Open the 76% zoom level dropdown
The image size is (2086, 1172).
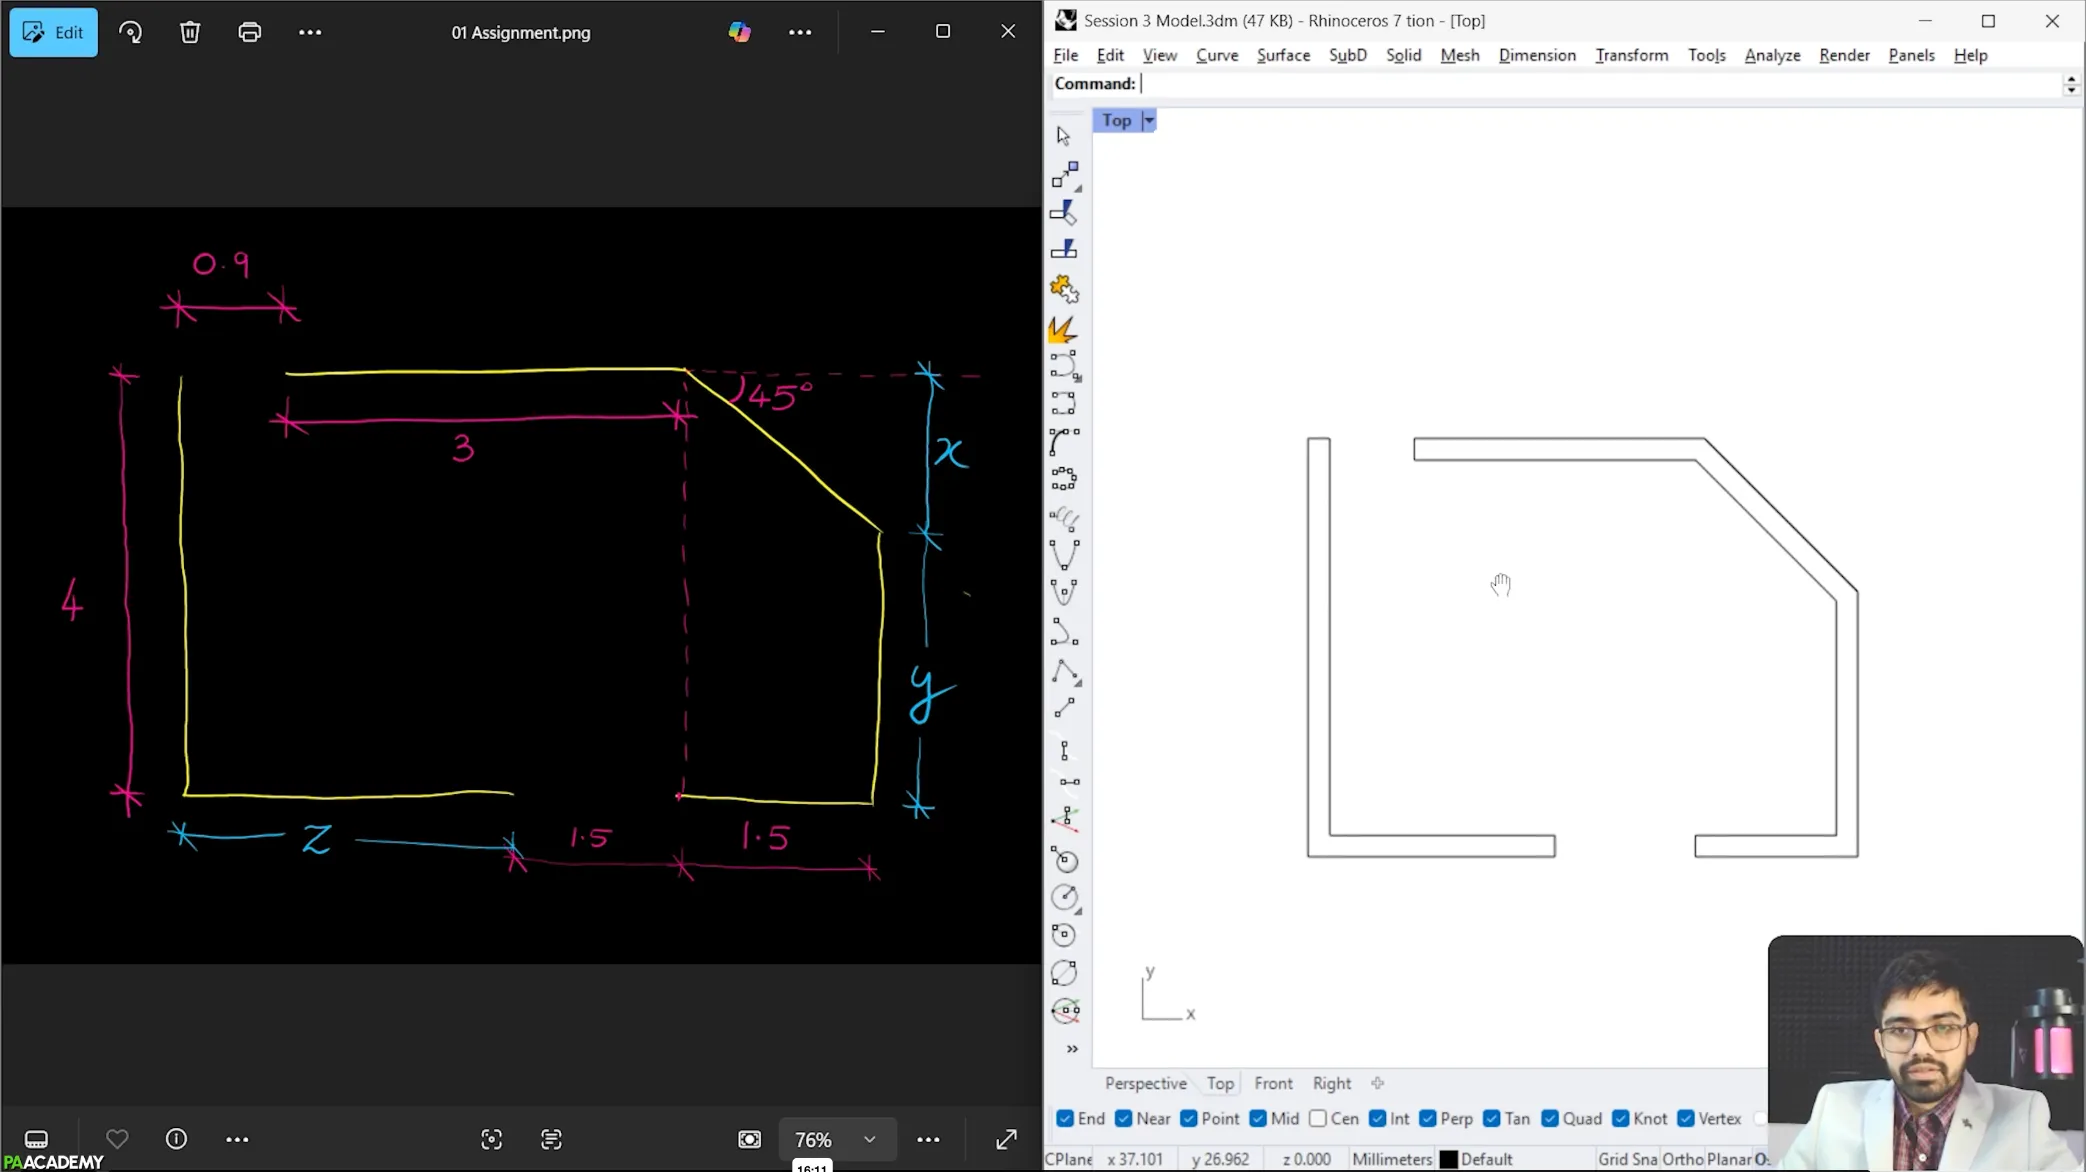pyautogui.click(x=869, y=1138)
